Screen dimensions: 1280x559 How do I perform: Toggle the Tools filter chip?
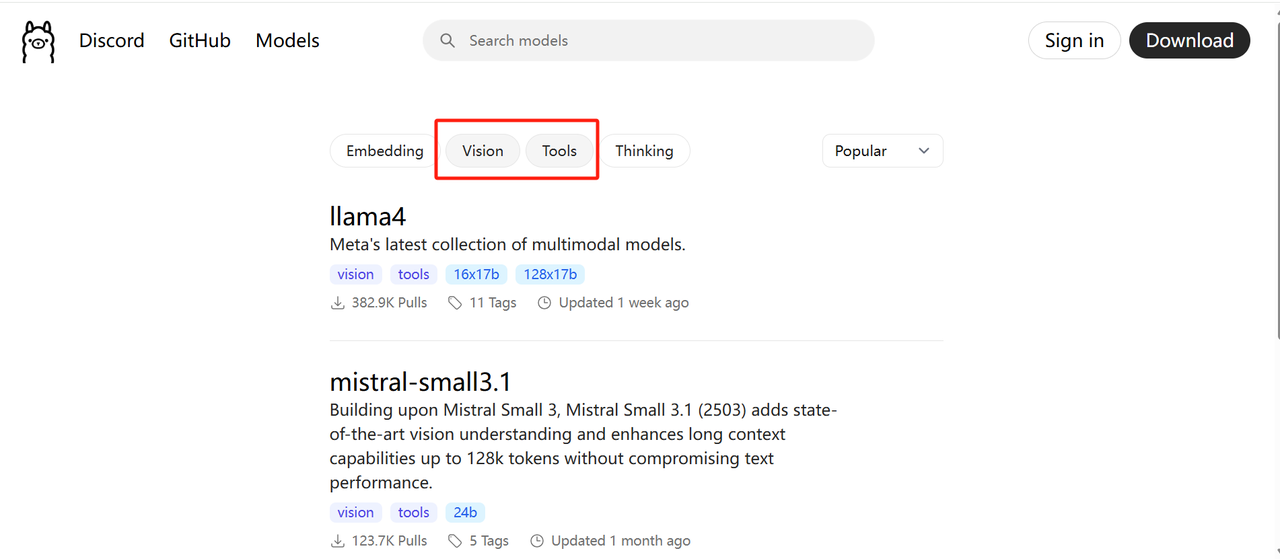[560, 151]
